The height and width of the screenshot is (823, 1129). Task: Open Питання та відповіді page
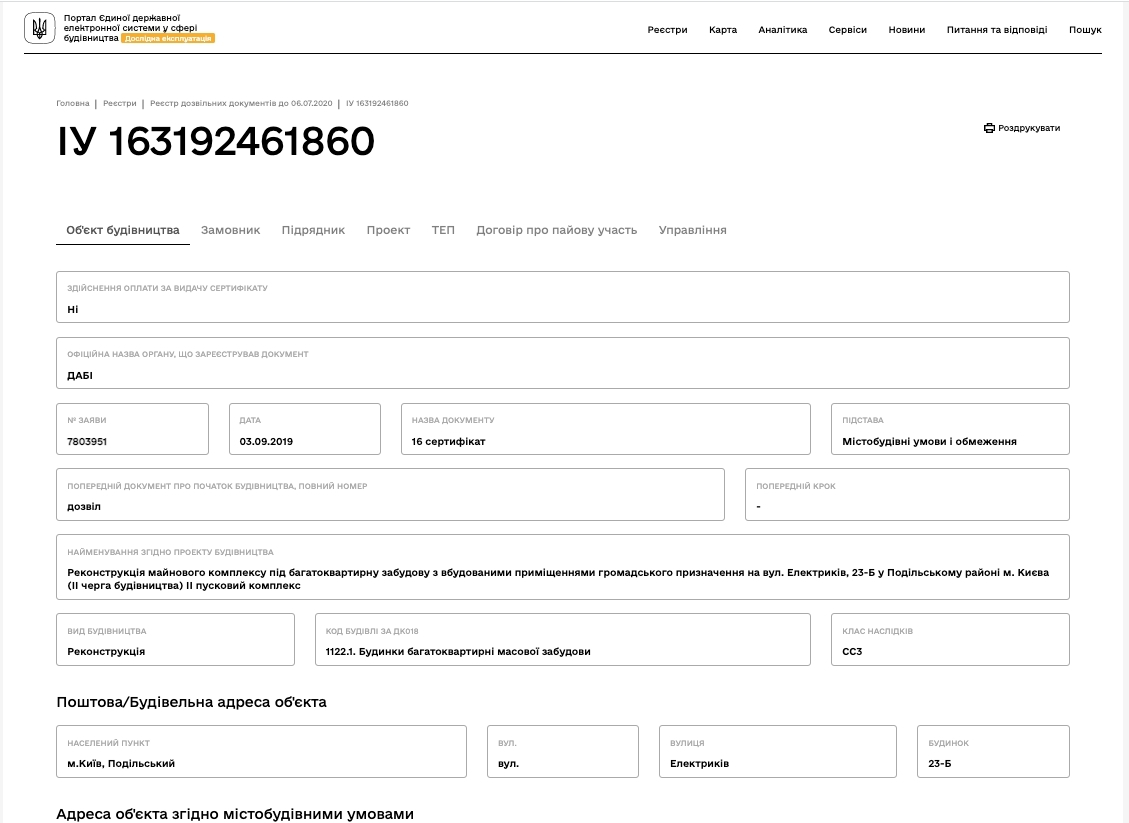click(997, 30)
